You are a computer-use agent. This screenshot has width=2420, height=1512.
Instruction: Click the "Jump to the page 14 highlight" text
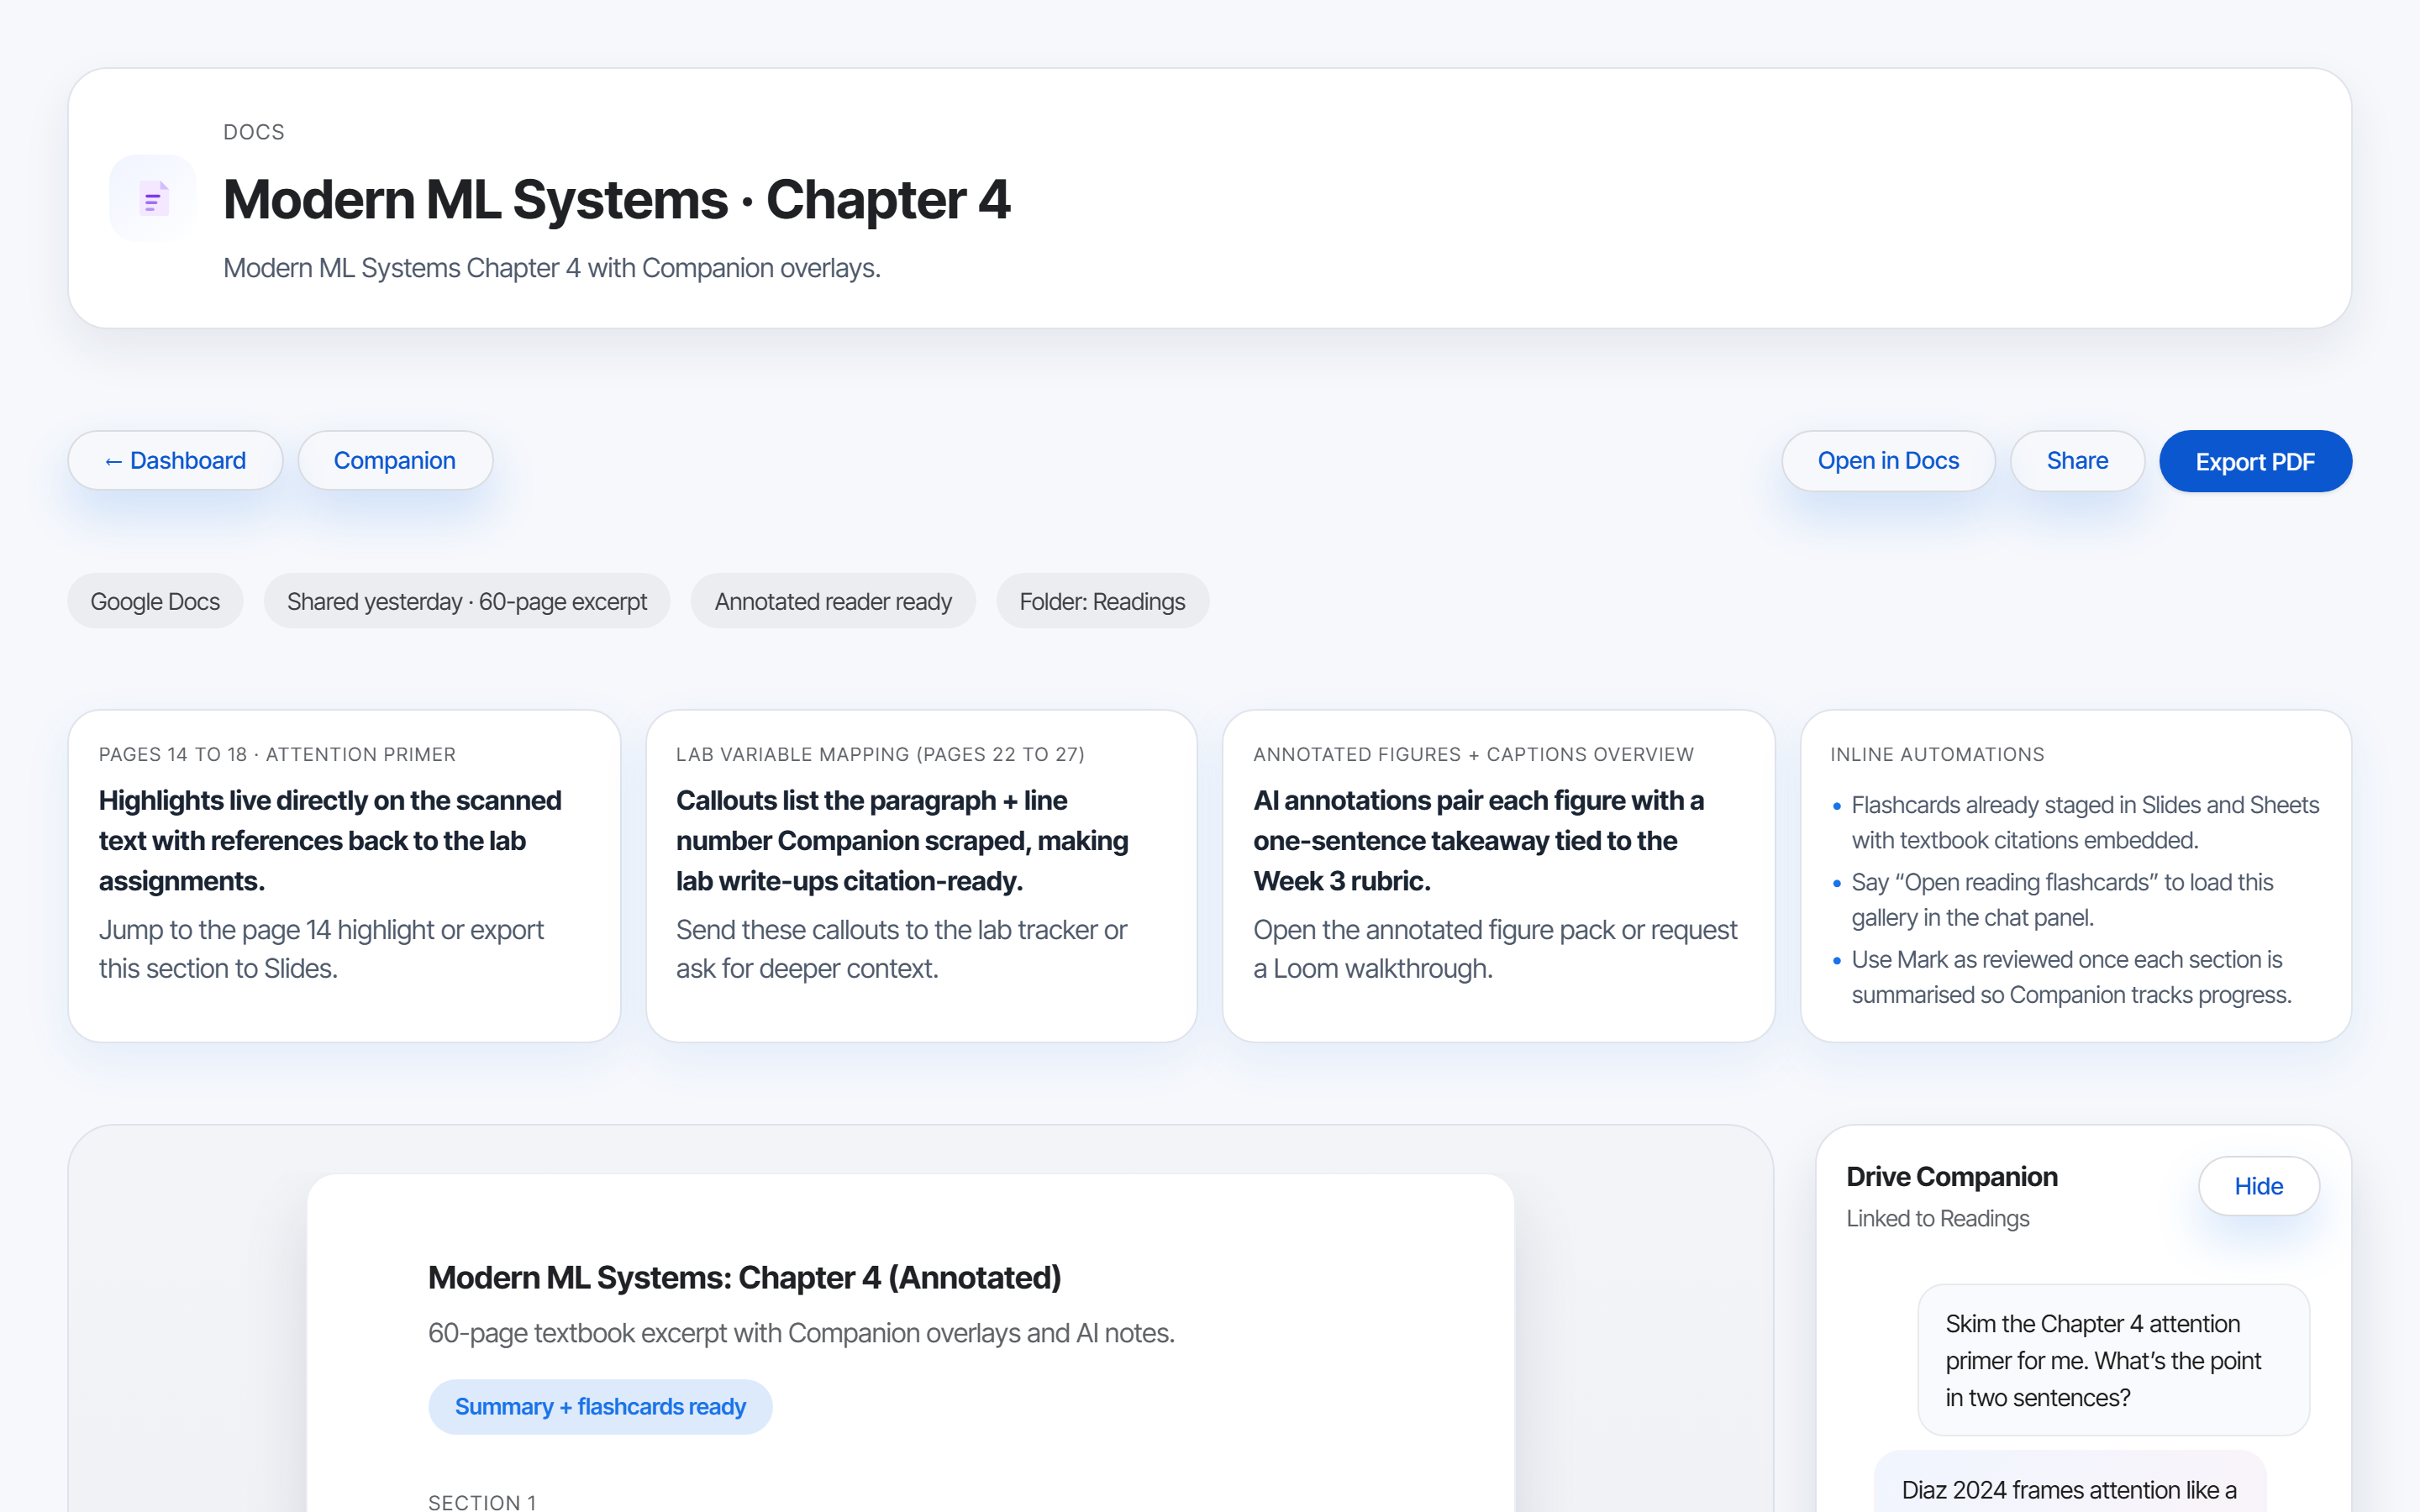coord(321,949)
